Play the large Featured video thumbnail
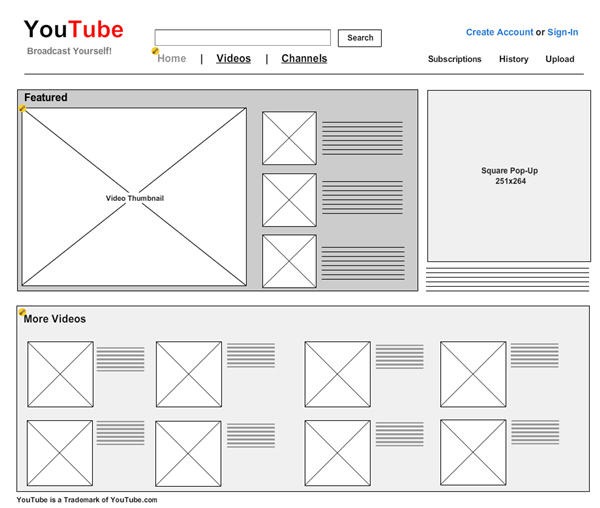 tap(134, 197)
